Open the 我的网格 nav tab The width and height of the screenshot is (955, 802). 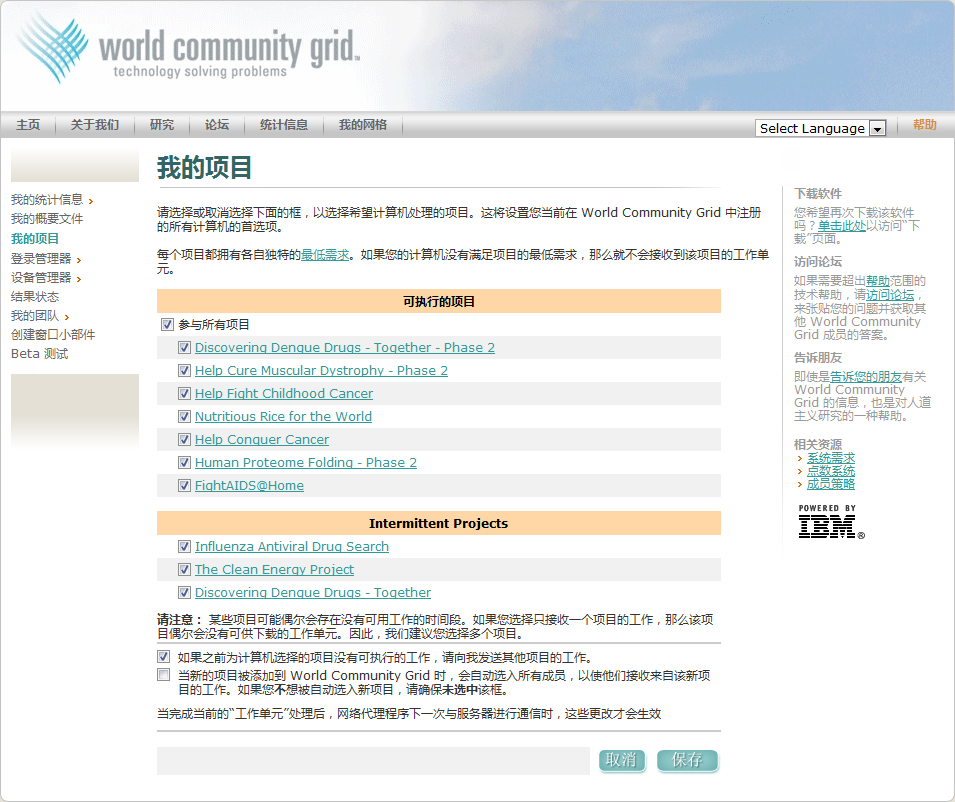pos(363,125)
